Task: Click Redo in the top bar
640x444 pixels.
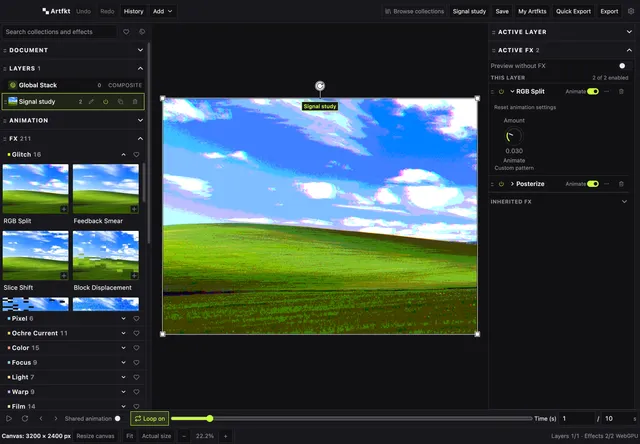Action: tap(107, 11)
